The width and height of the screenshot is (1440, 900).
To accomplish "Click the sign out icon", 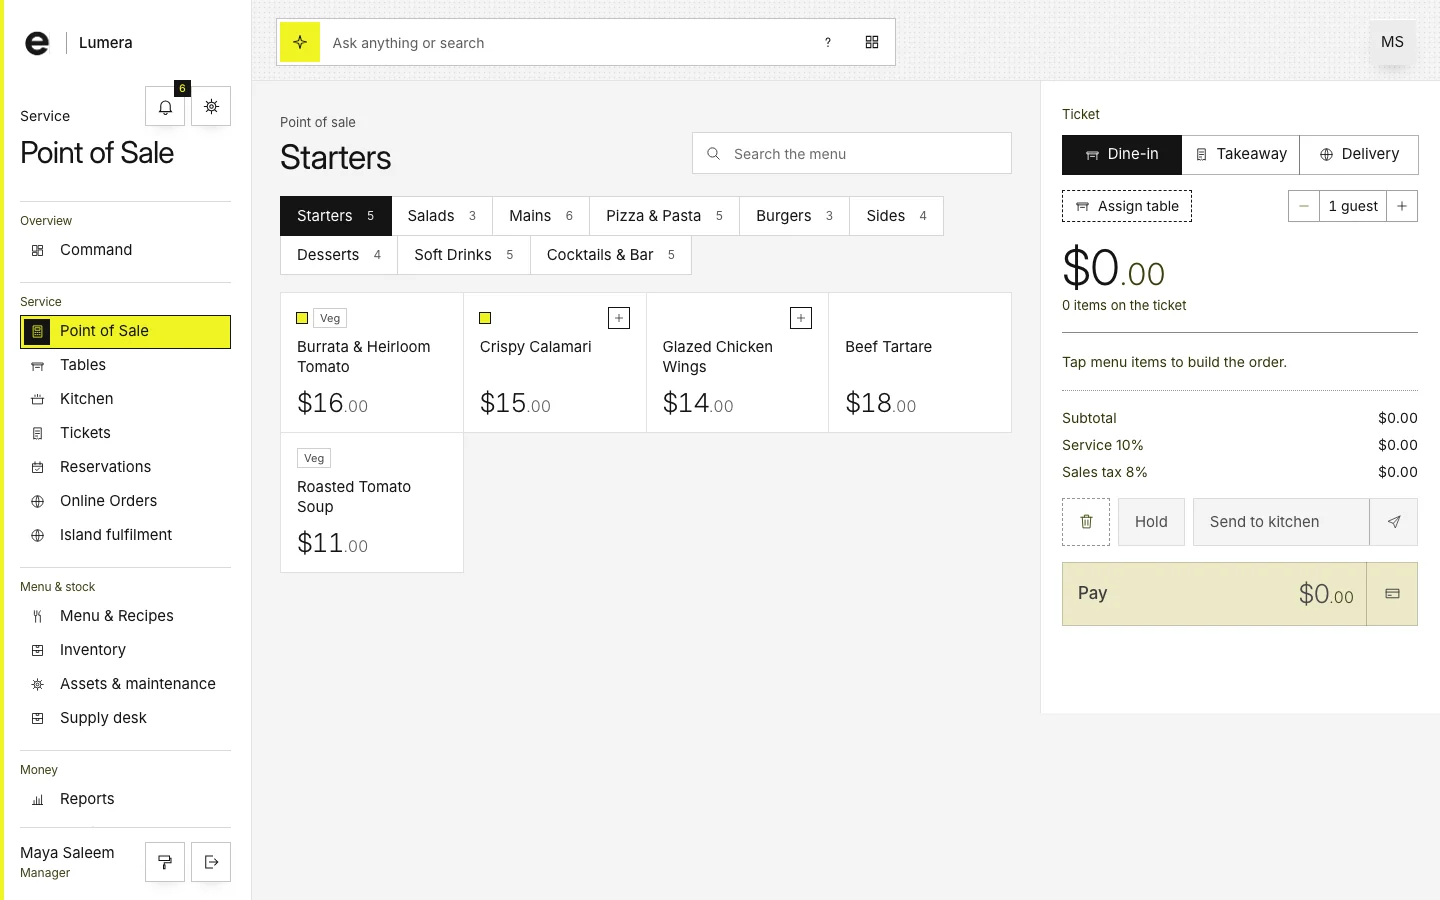I will (x=211, y=862).
